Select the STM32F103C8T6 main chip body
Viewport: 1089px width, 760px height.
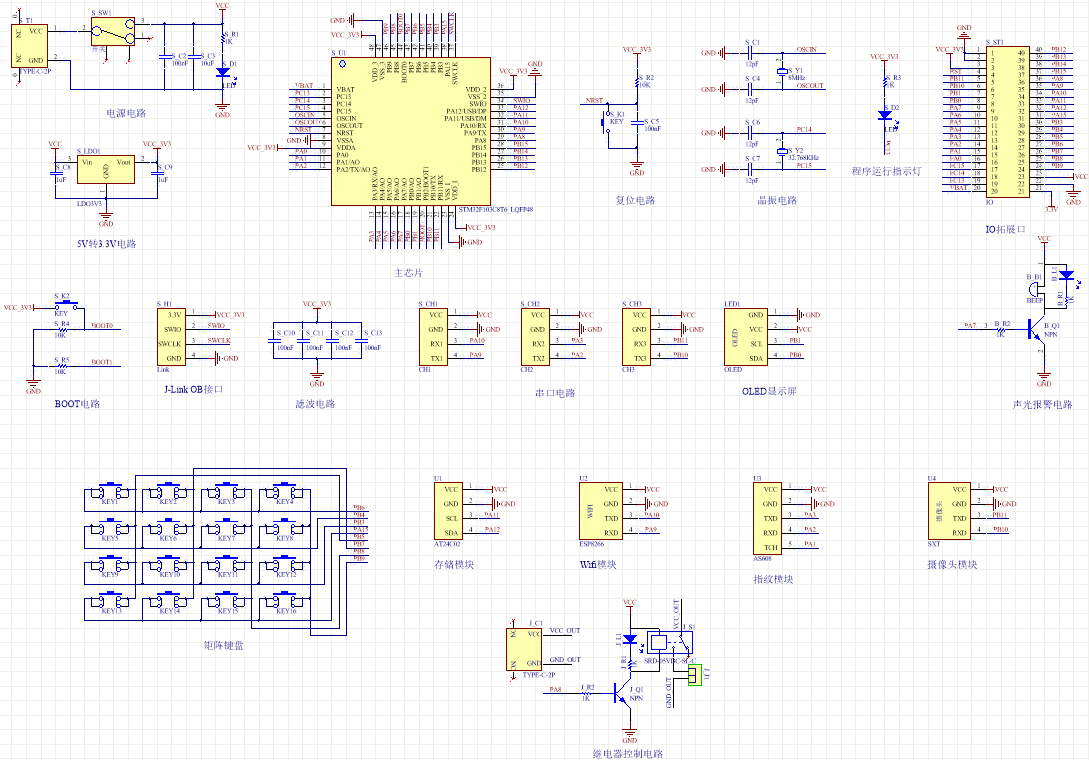point(410,131)
